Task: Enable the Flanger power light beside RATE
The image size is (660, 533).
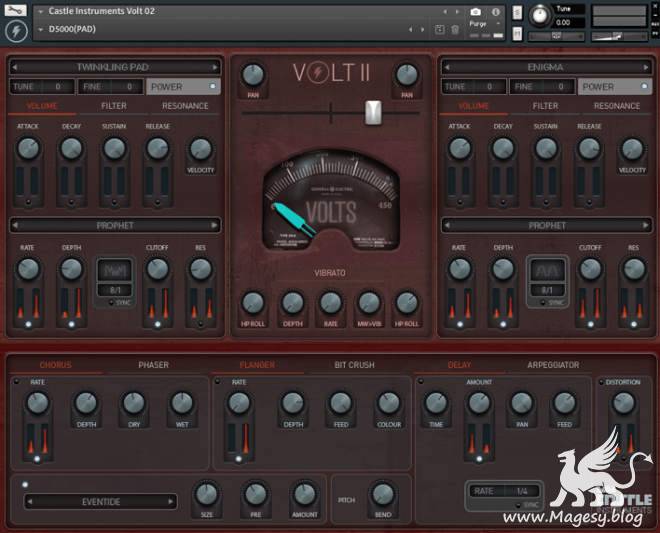Action: pyautogui.click(x=218, y=382)
